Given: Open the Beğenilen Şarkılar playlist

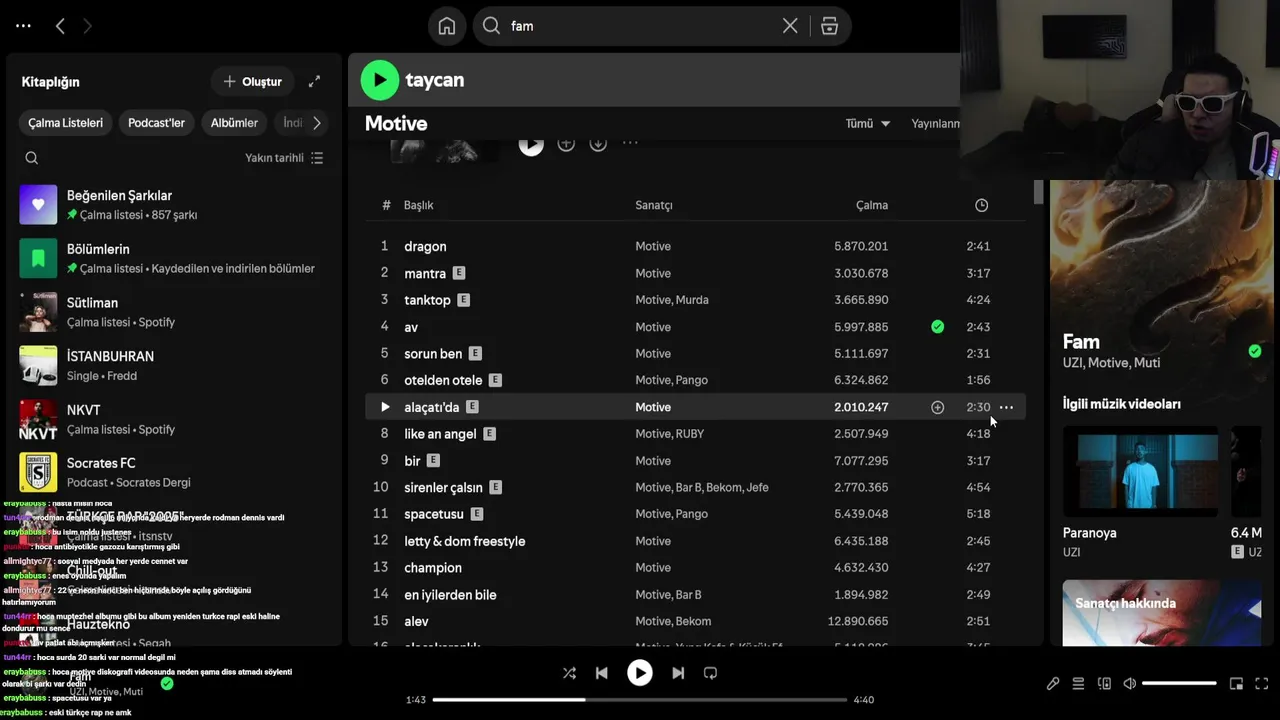Looking at the screenshot, I should (x=174, y=204).
